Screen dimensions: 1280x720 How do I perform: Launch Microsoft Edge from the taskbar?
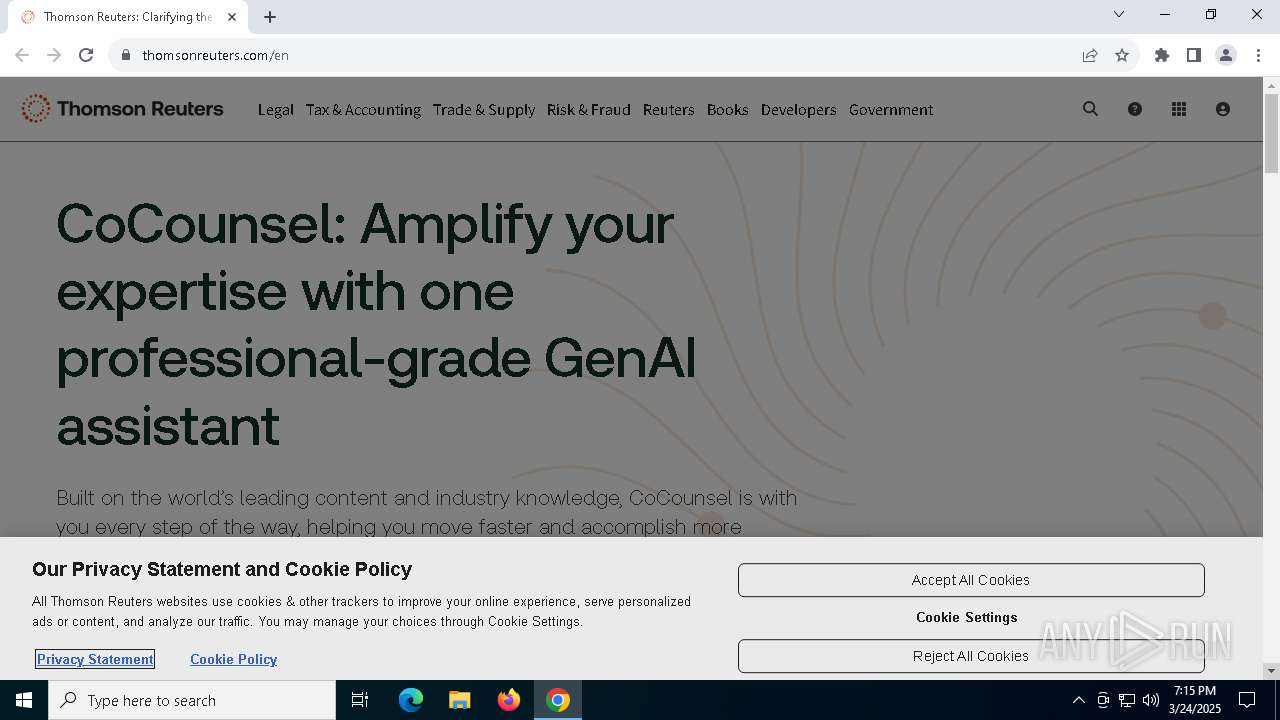pyautogui.click(x=411, y=700)
